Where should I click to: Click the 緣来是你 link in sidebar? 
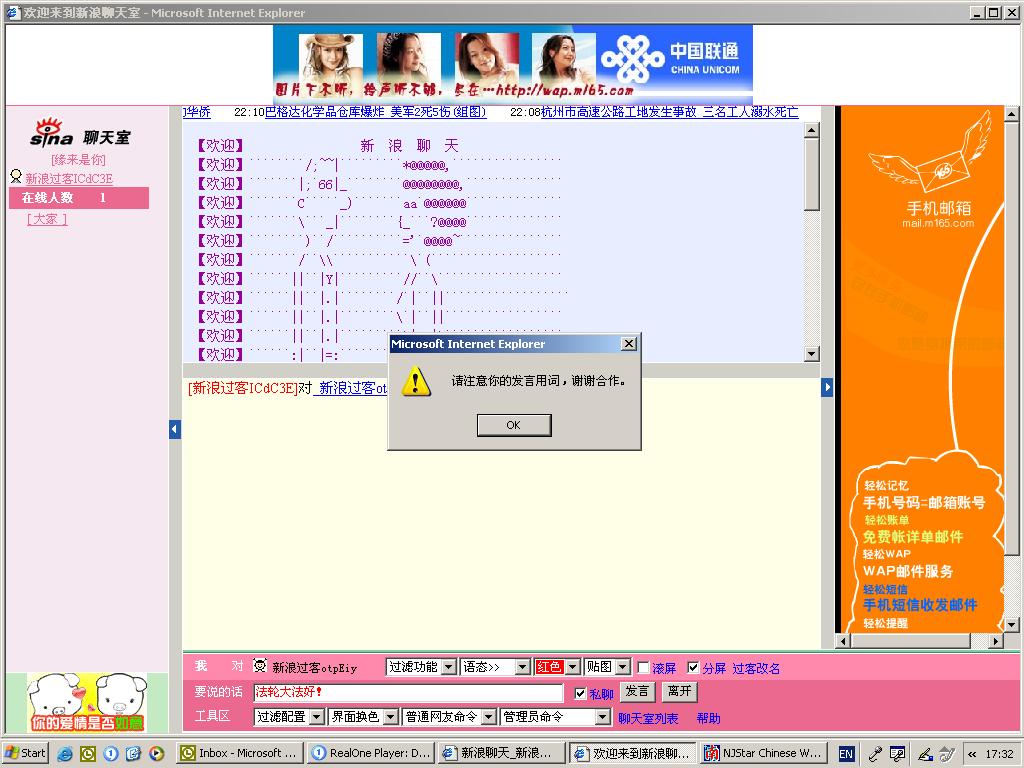pyautogui.click(x=78, y=159)
